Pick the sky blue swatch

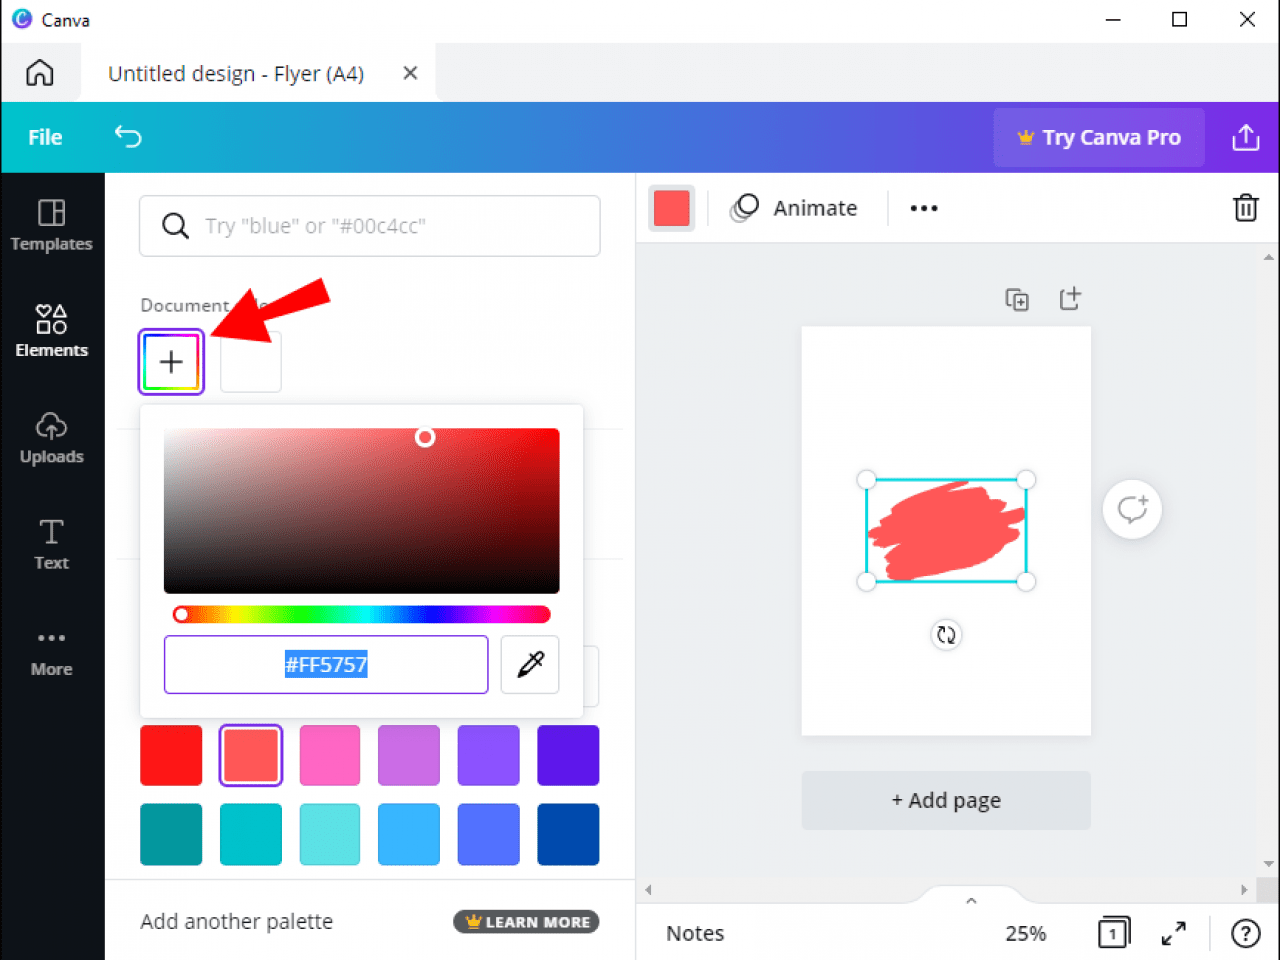pyautogui.click(x=409, y=834)
